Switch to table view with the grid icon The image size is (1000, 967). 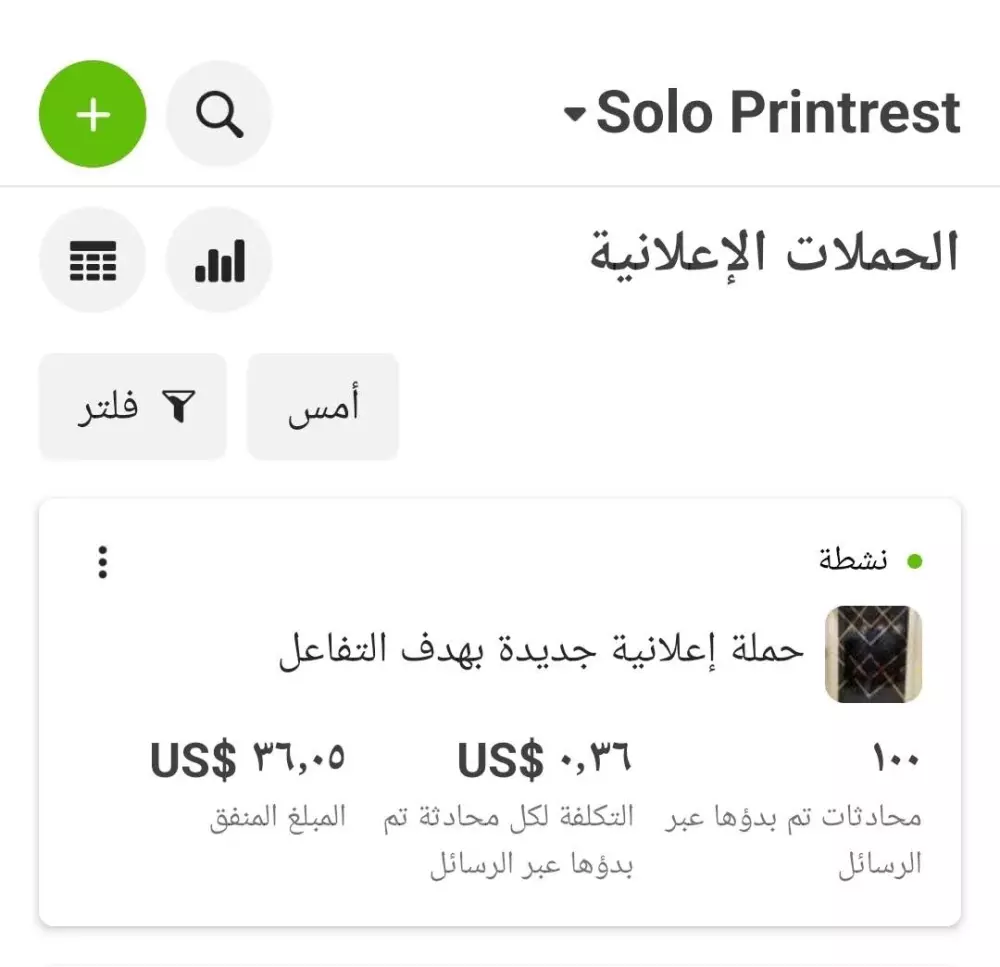92,260
